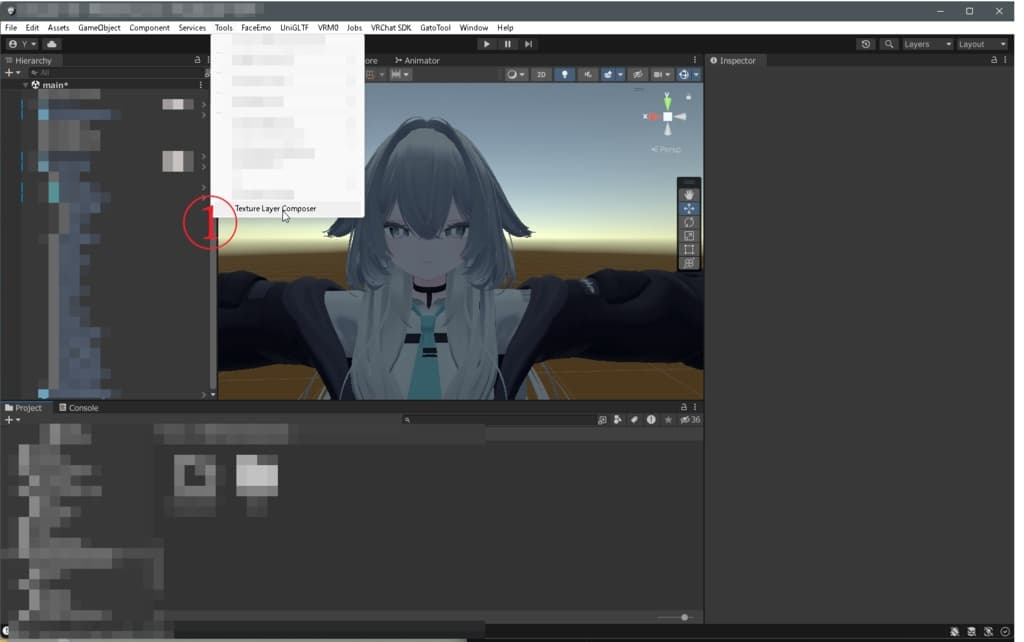This screenshot has height=642, width=1024.
Task: Toggle scene lighting lightbulb button
Action: coord(564,75)
